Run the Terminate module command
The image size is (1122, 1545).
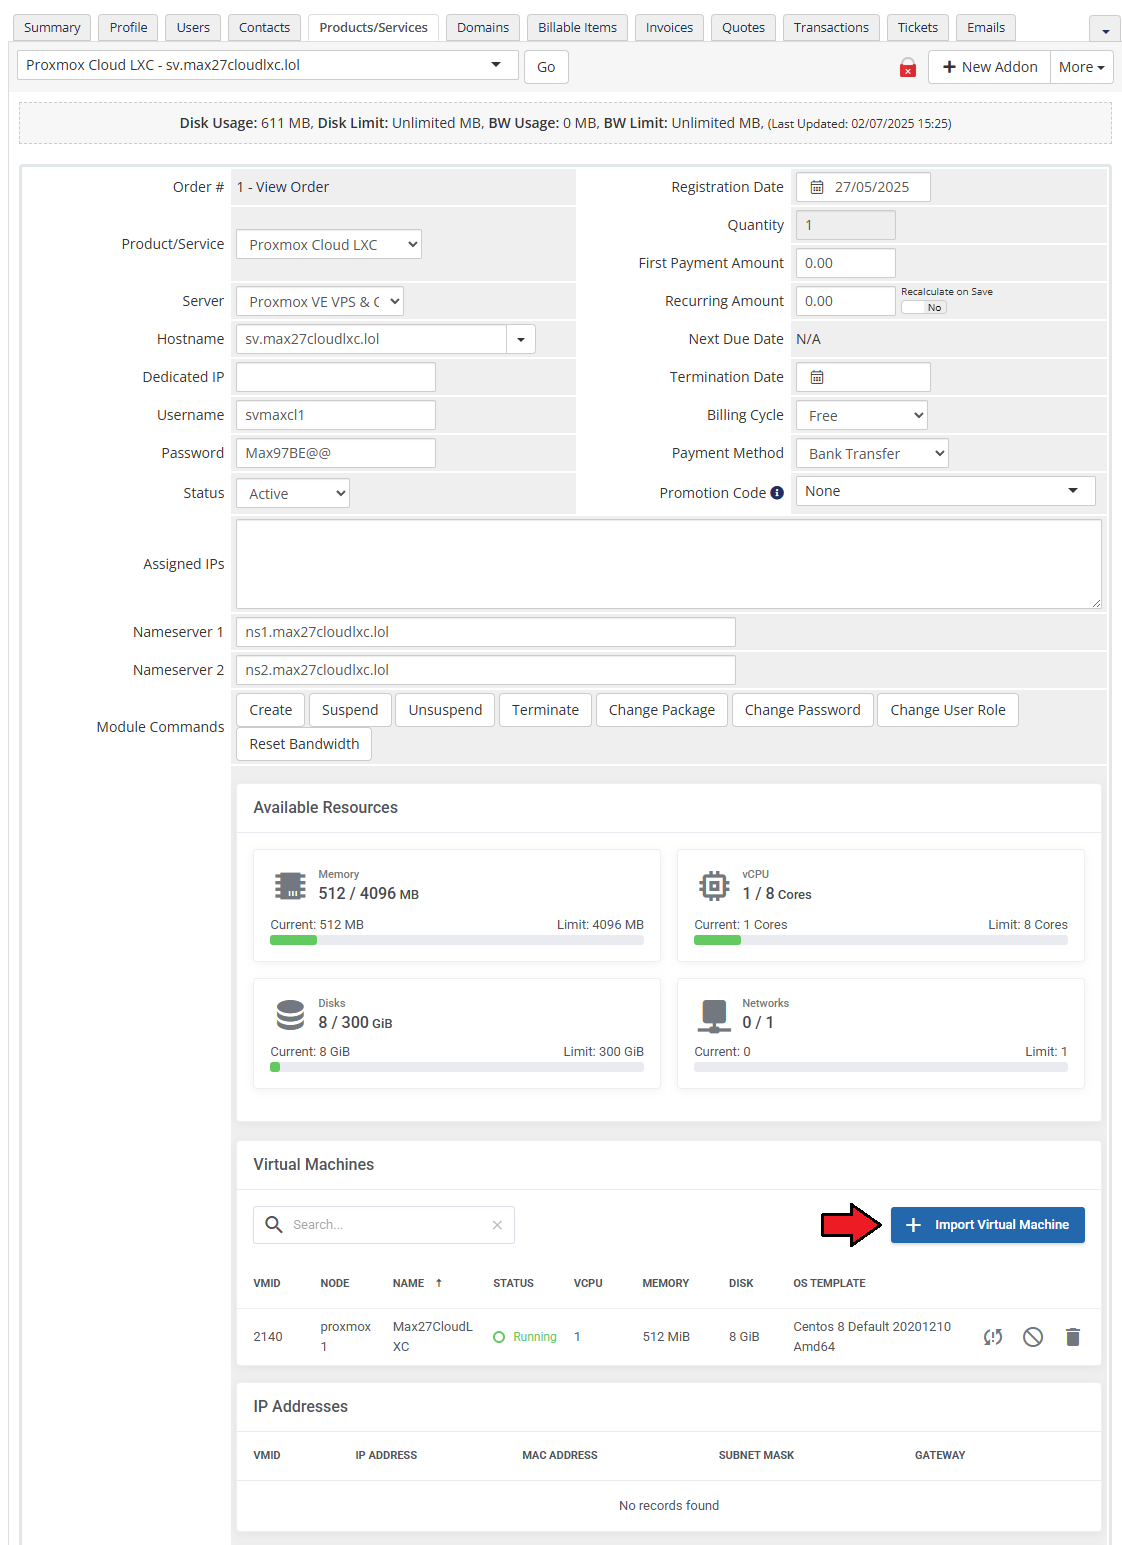(x=546, y=710)
